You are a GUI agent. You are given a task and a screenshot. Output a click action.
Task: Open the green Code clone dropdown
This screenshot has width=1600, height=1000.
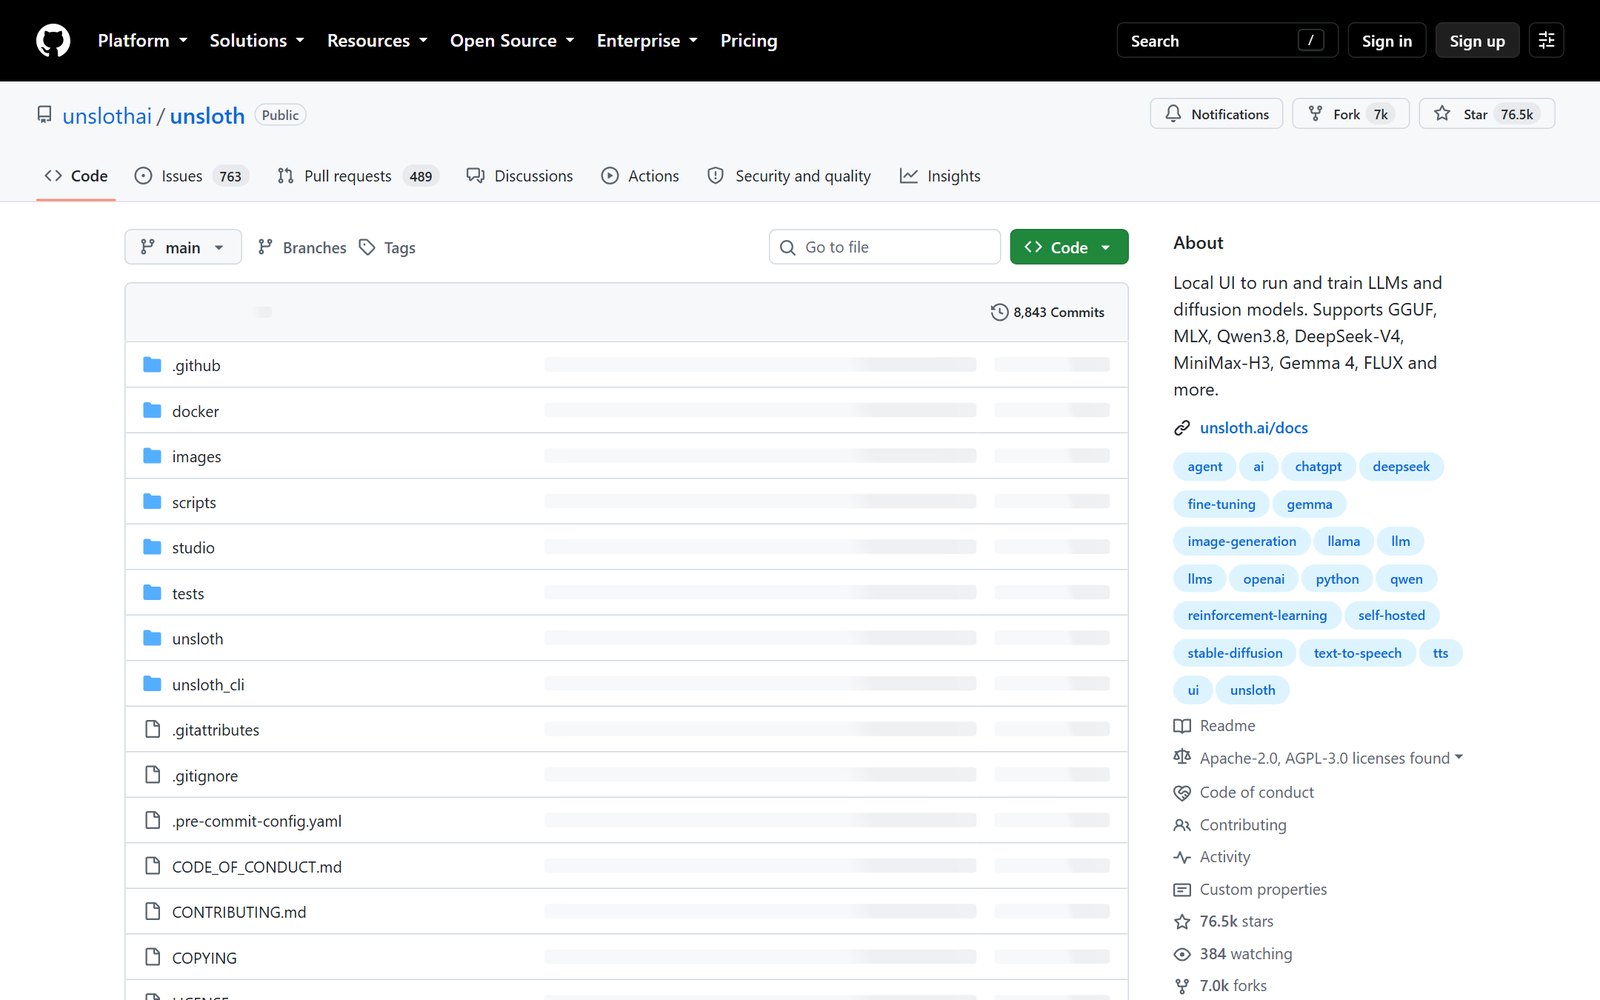[1069, 247]
